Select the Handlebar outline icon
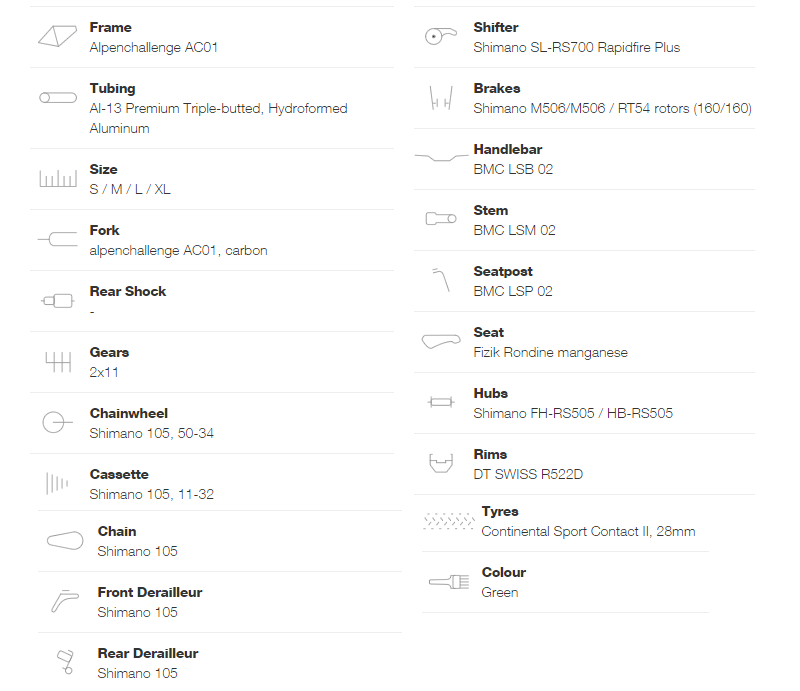This screenshot has width=800, height=691. point(441,157)
